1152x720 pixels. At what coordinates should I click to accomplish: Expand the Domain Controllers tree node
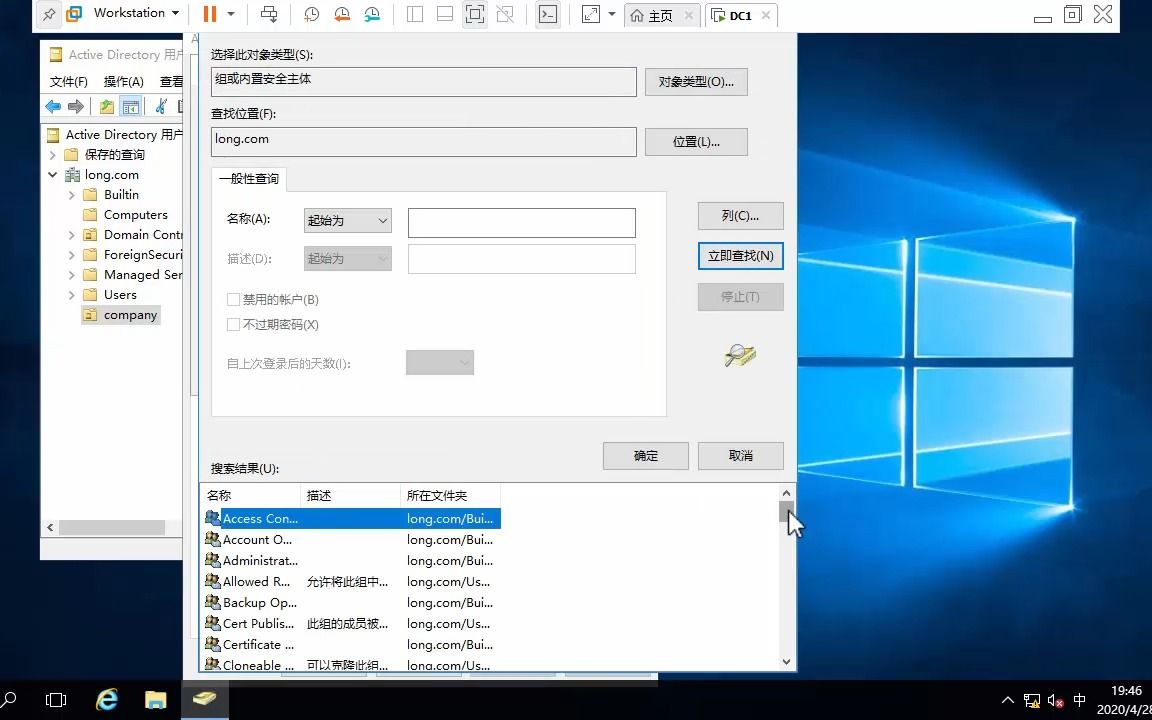click(x=71, y=235)
